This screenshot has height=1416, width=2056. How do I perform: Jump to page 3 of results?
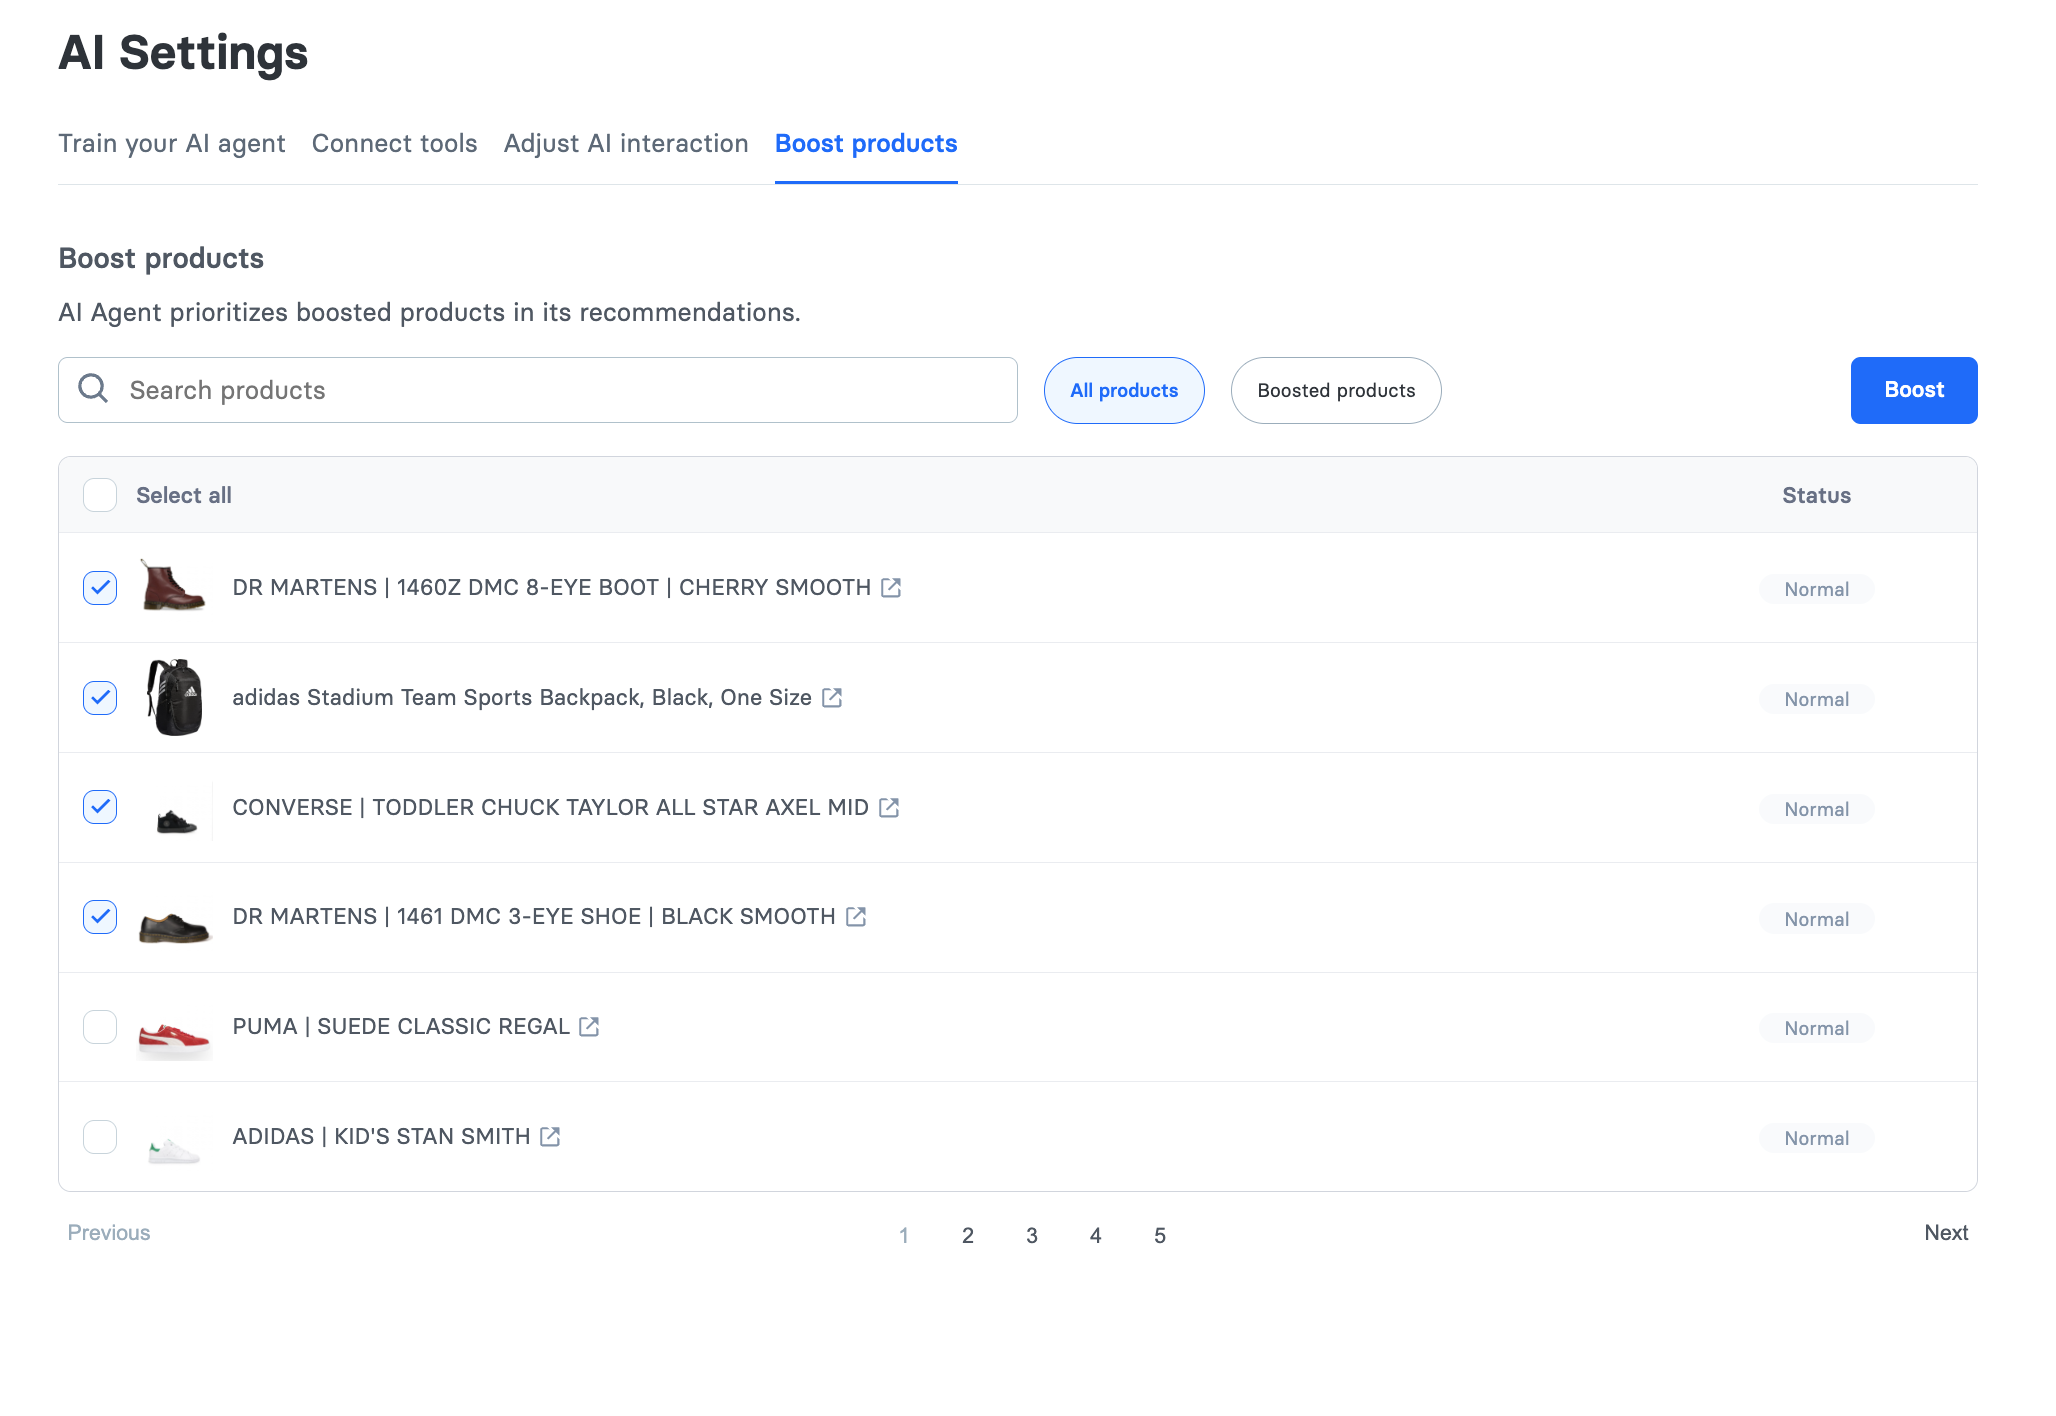[x=1031, y=1235]
